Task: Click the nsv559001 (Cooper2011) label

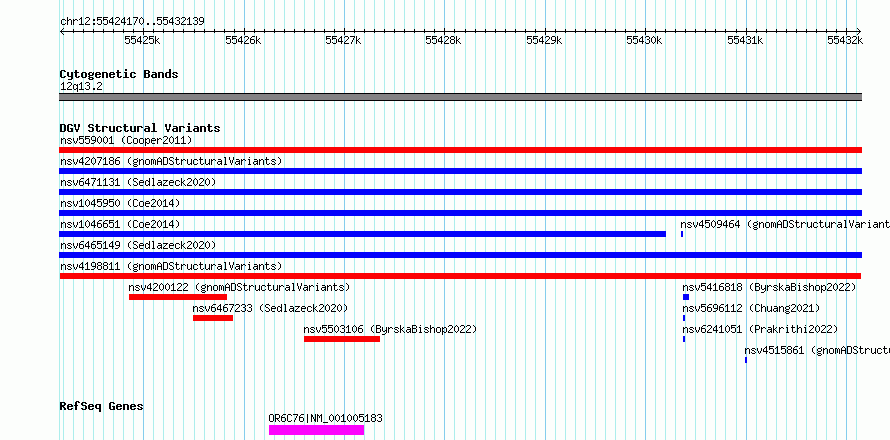Action: [126, 140]
